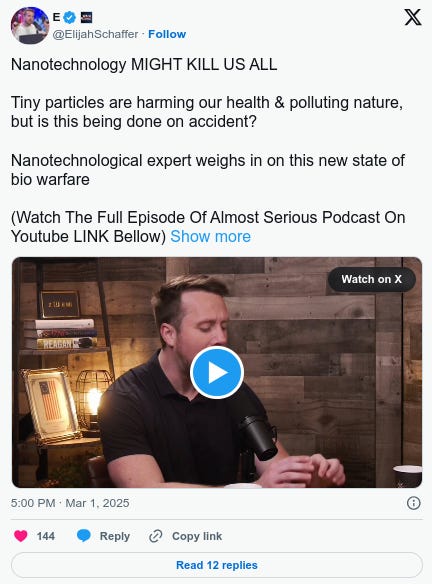Click the blue verified badge
Image resolution: width=432 pixels, height=584 pixels.
pyautogui.click(x=70, y=17)
